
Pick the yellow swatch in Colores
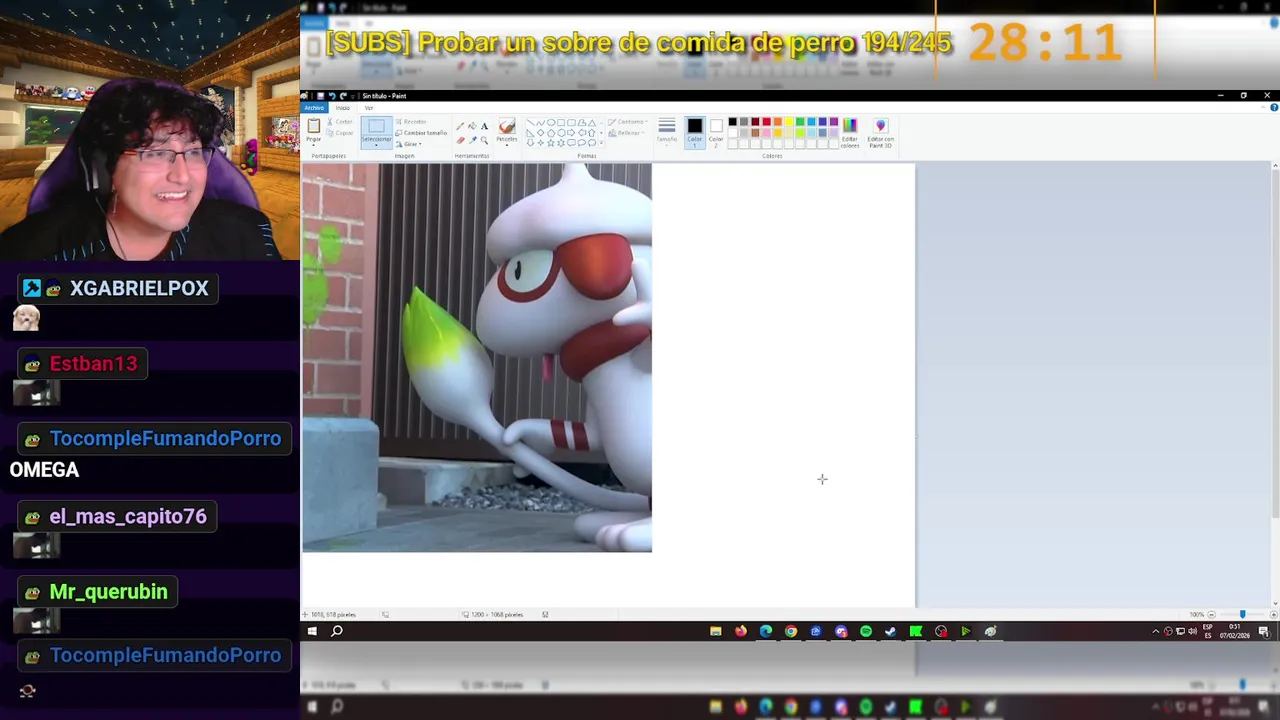click(789, 122)
